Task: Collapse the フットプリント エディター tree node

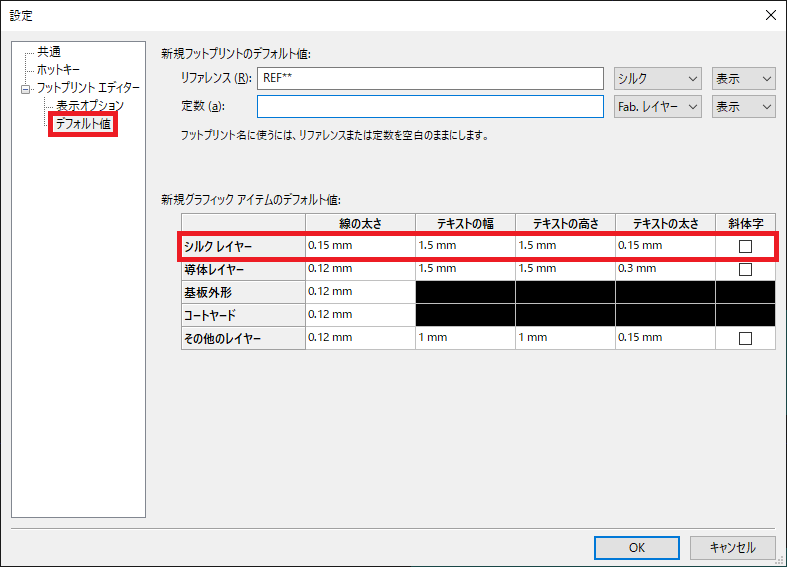Action: 26,89
